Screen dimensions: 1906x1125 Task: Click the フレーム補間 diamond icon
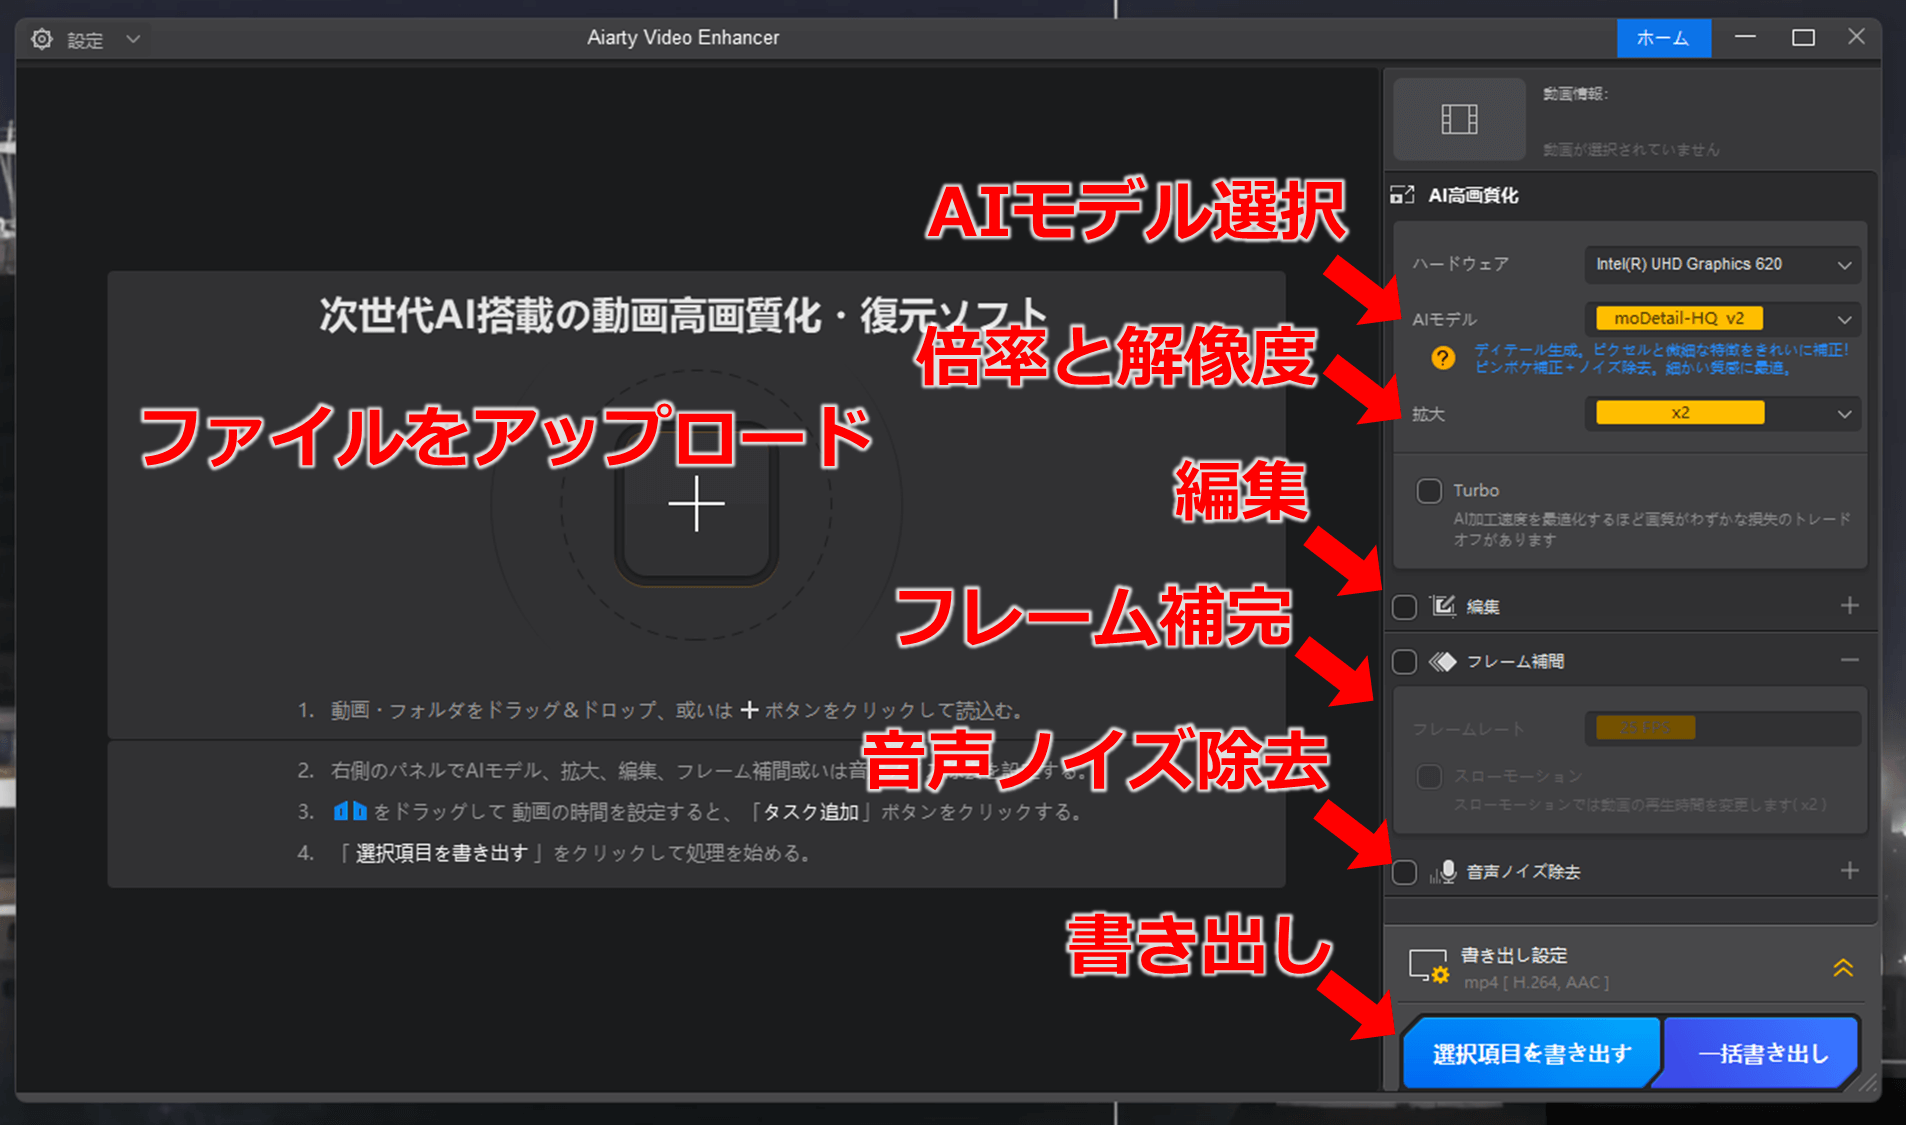(x=1443, y=661)
